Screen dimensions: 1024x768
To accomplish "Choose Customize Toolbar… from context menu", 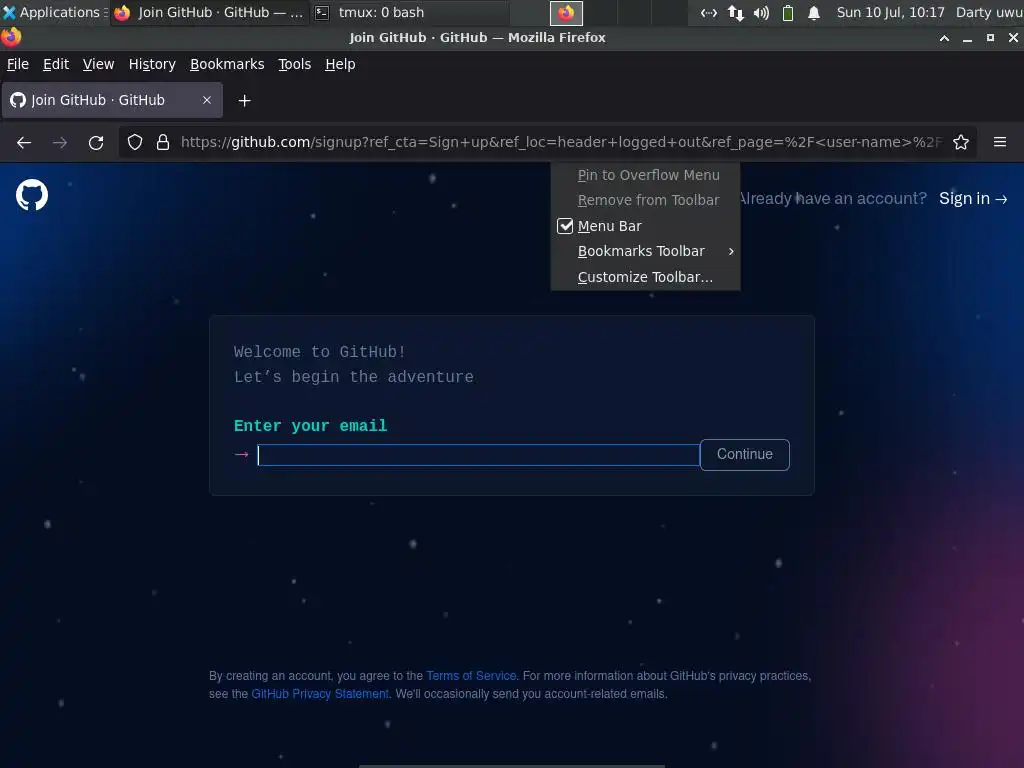I will tap(645, 277).
